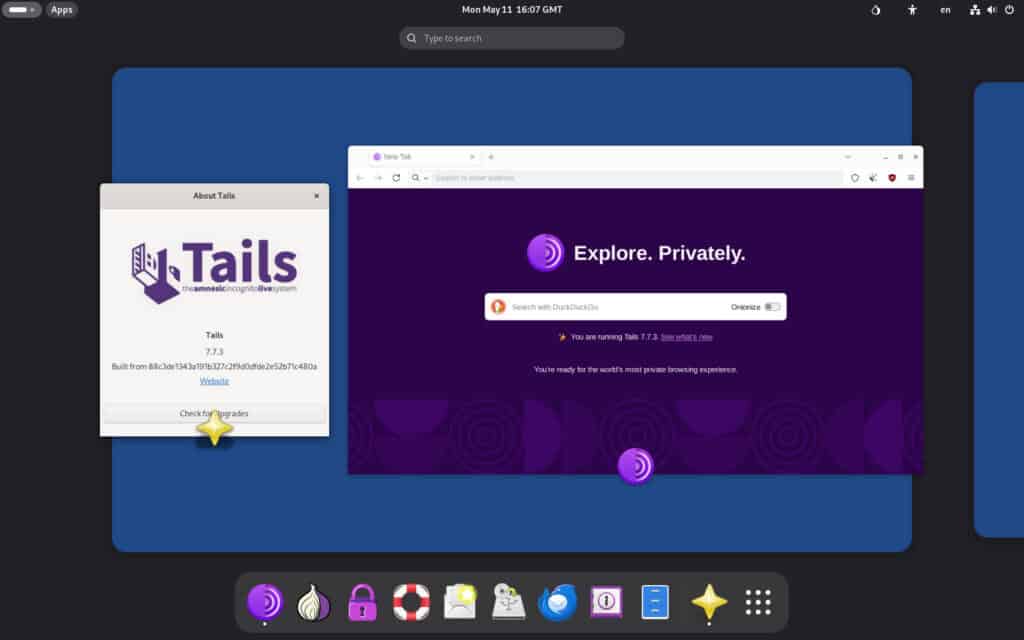The width and height of the screenshot is (1024, 640).
Task: Click the activities workspace indicator pill
Action: coord(21,10)
